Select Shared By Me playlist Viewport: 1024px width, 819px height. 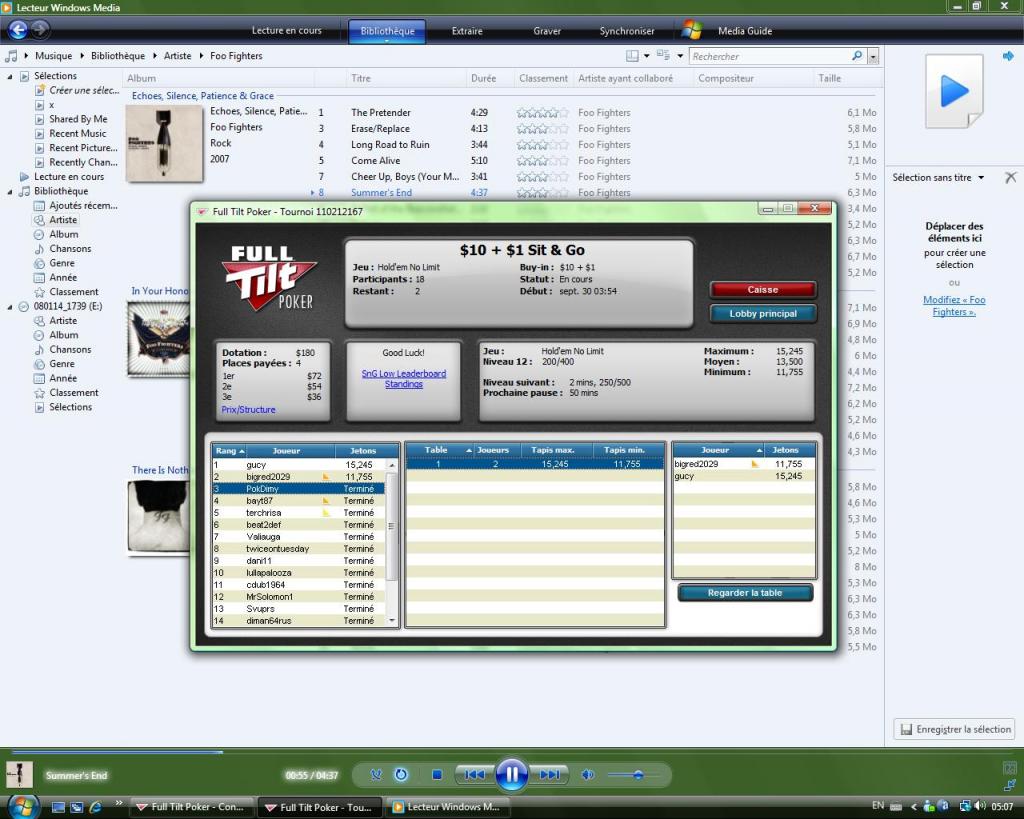71,119
